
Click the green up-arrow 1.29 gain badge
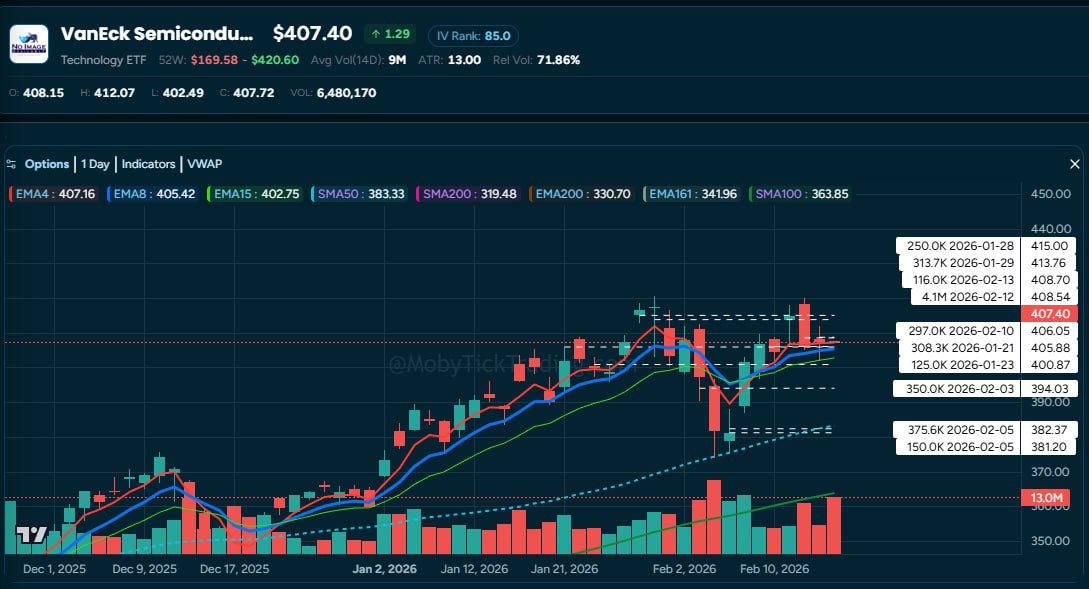click(x=392, y=33)
